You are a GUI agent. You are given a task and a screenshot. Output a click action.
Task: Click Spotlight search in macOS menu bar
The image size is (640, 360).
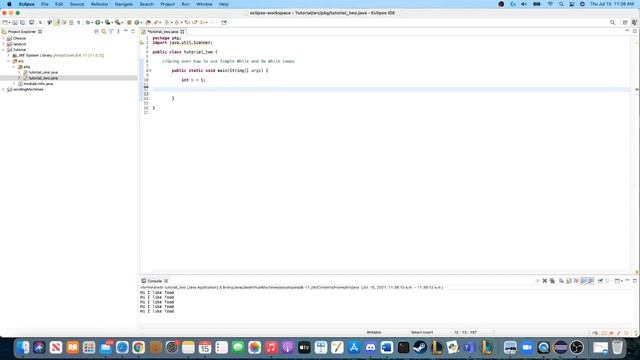561,4
